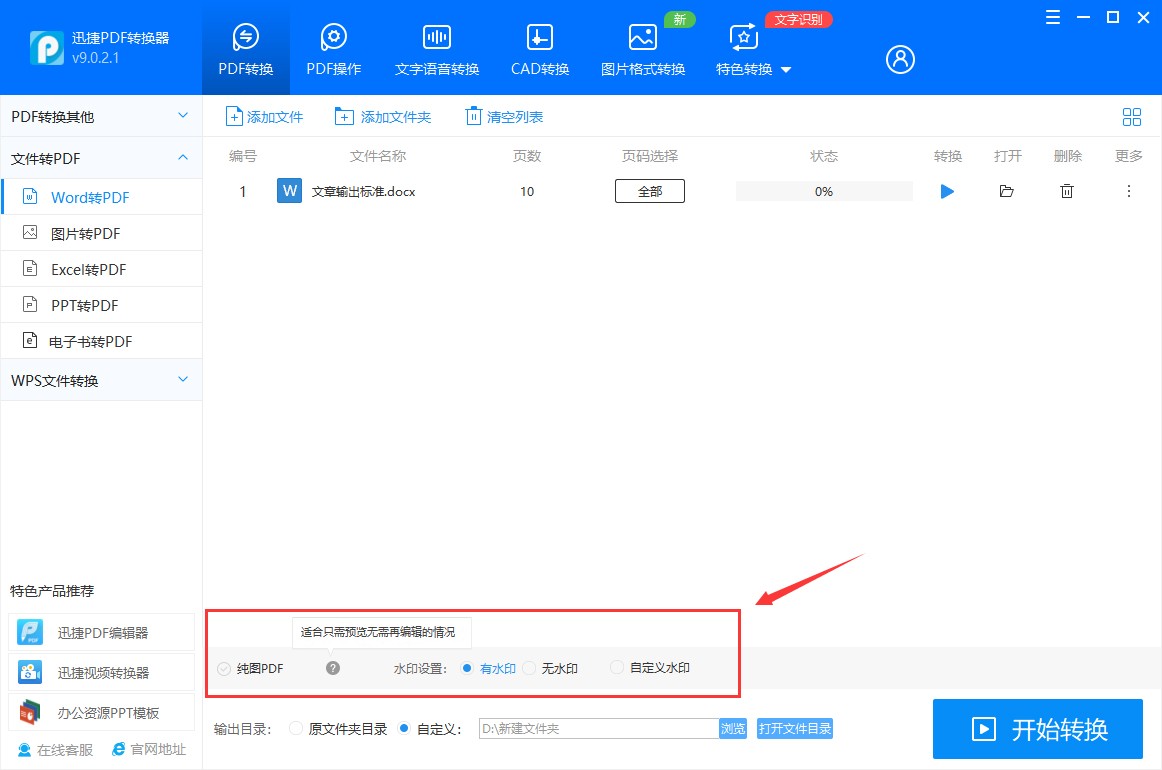1162x770 pixels.
Task: Select the 无水印 radio button
Action: (x=529, y=668)
